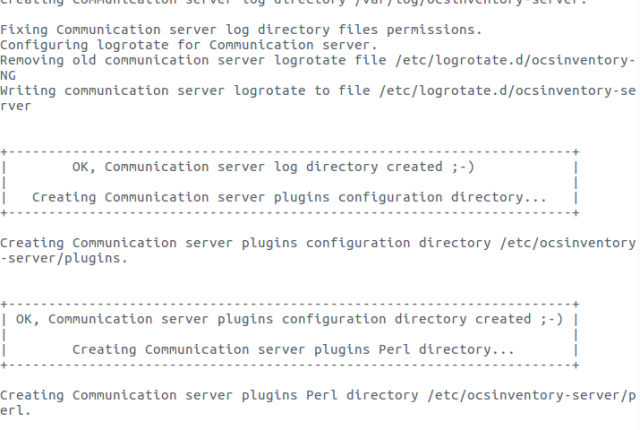Viewport: 640px width, 430px height.
Task: Click 'Creating Communication server plugins Perl directory...' box text
Action: pos(293,350)
